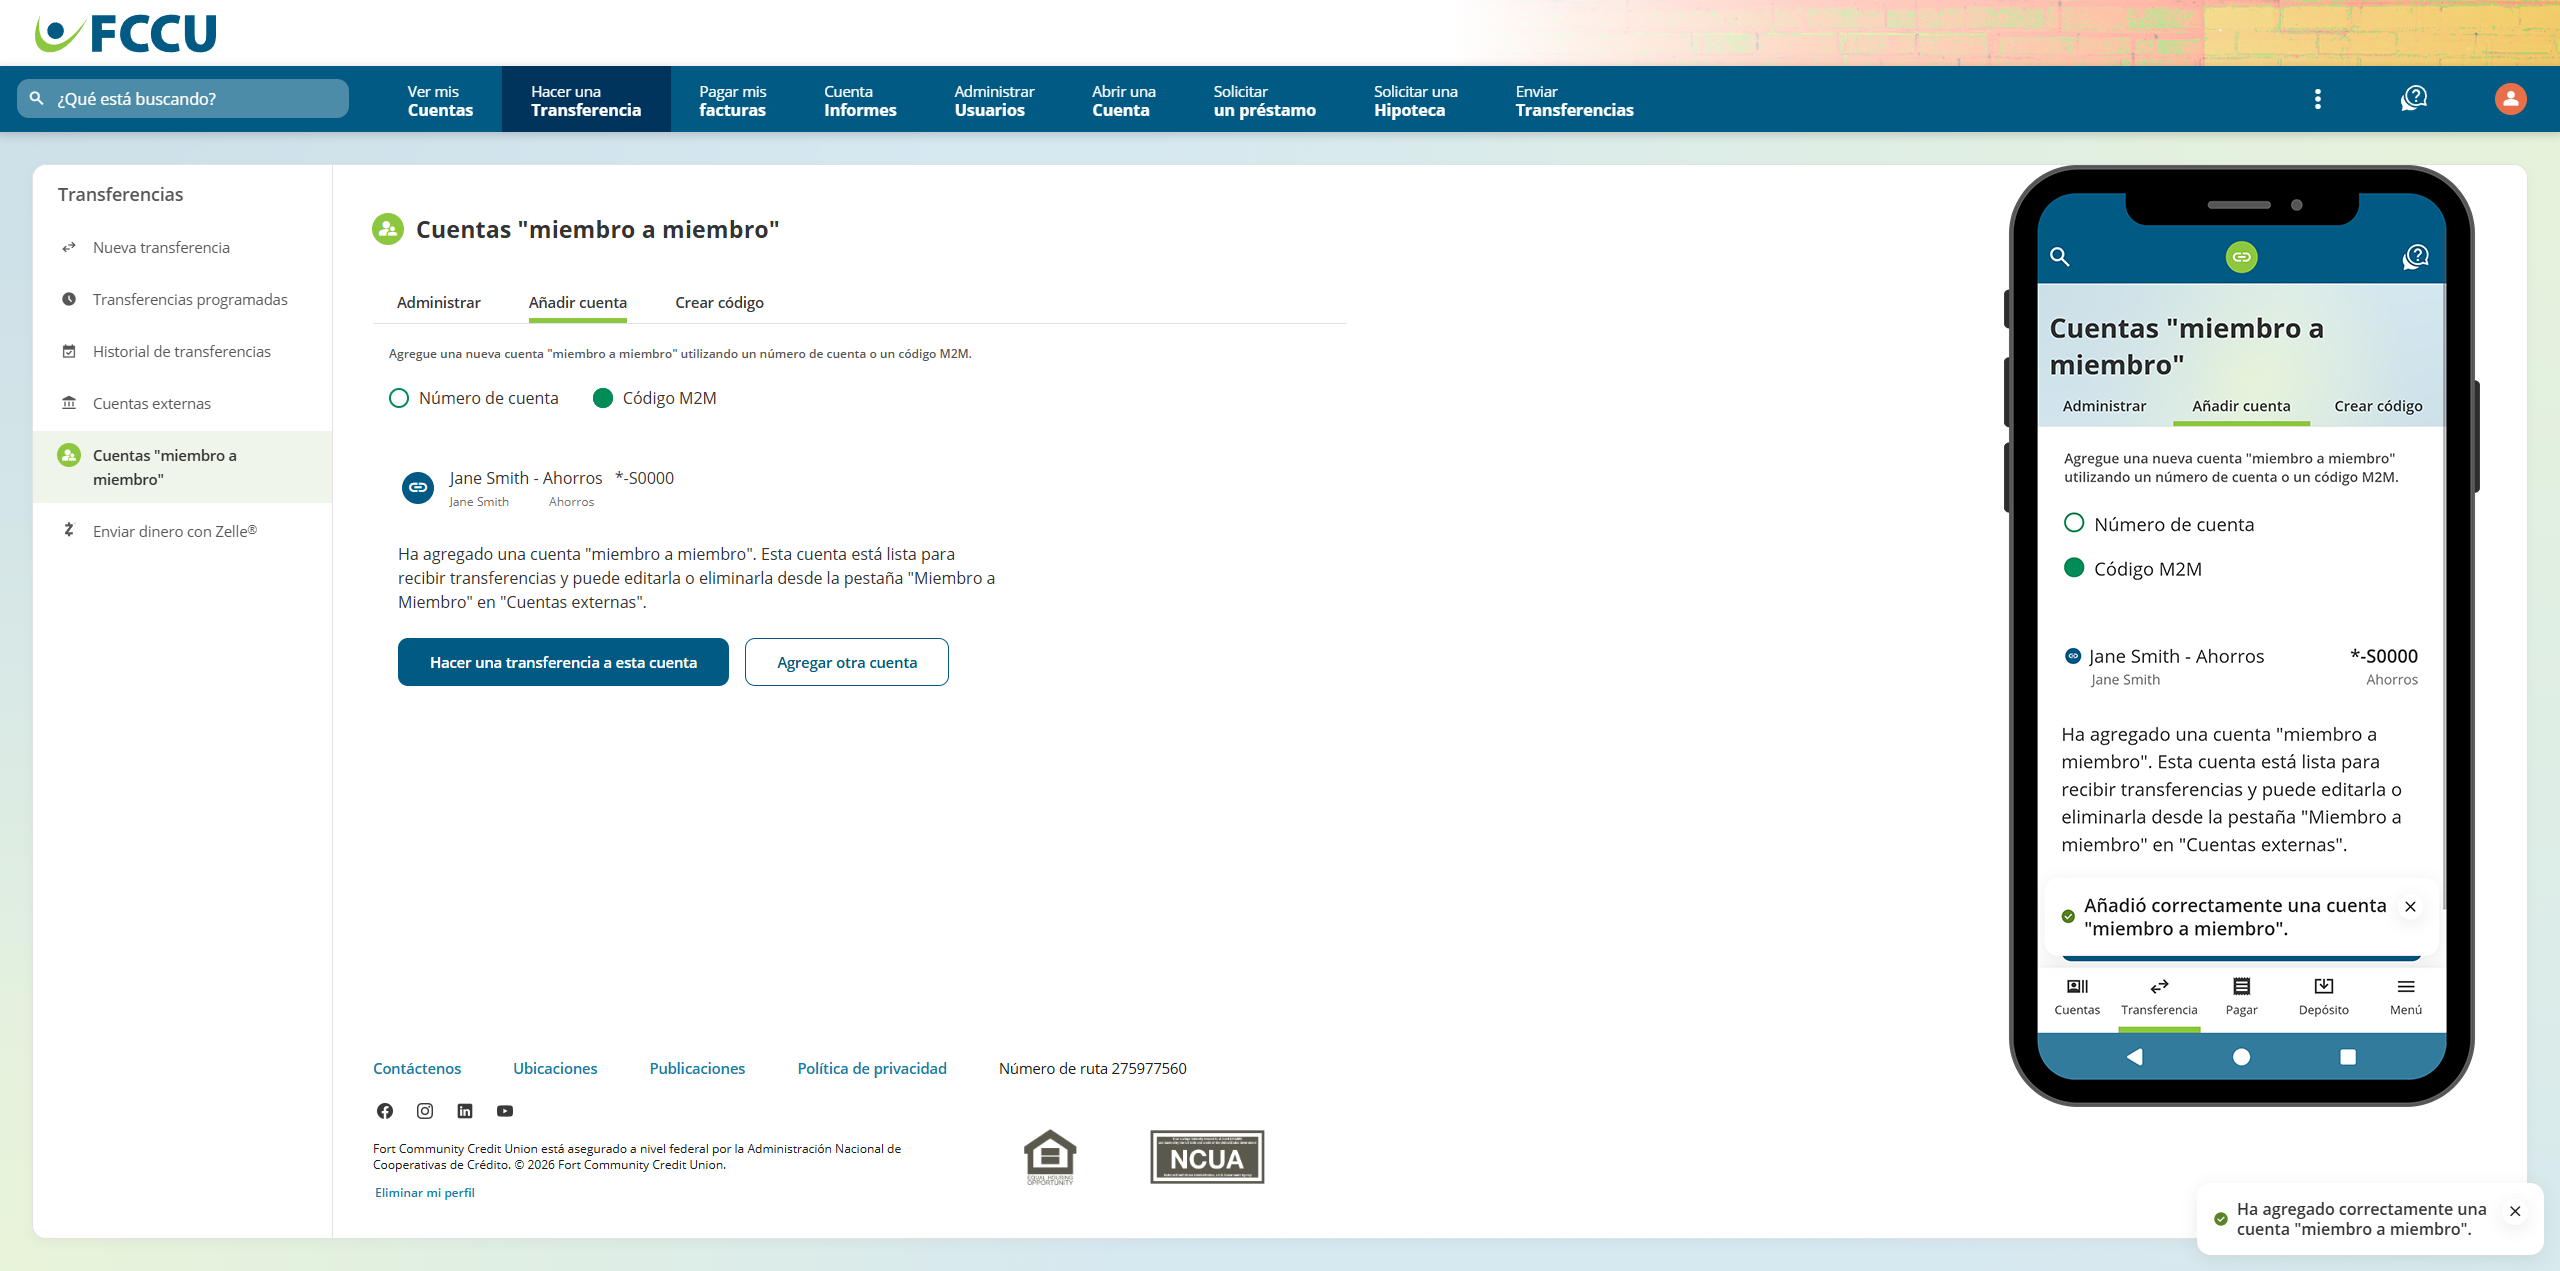Open the LinkedIn icon in the footer
Image resolution: width=2560 pixels, height=1271 pixels.
465,1111
